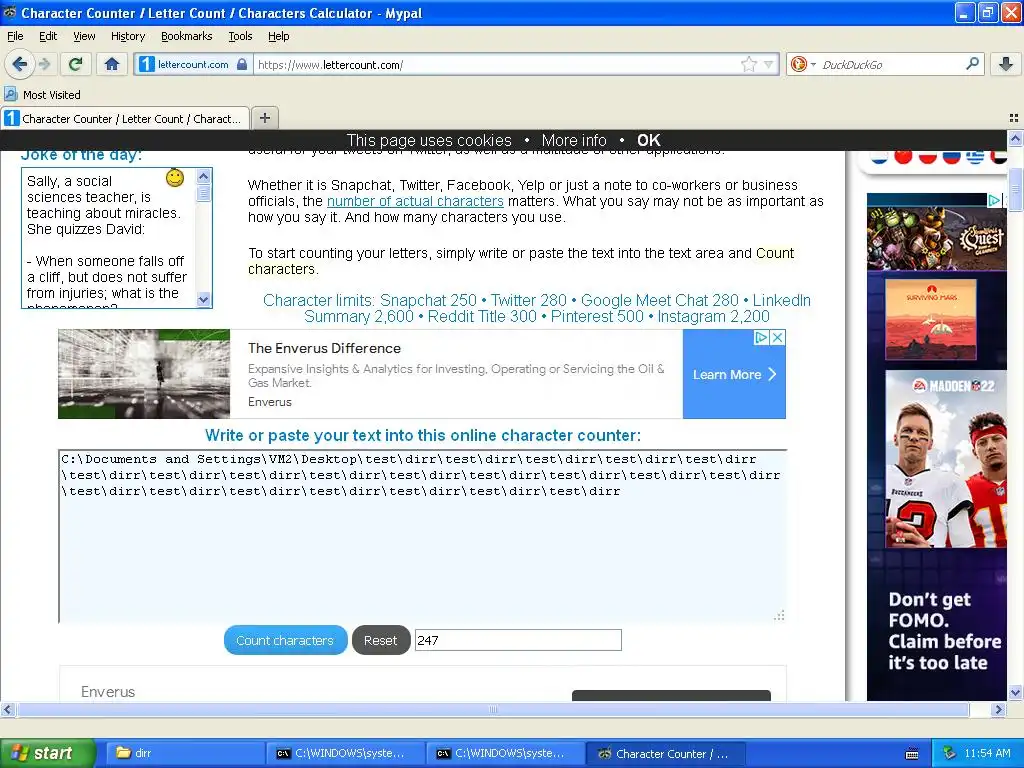Screen dimensions: 1024x768
Task: Open the Most Visited bookmarks folder
Action: pos(43,95)
